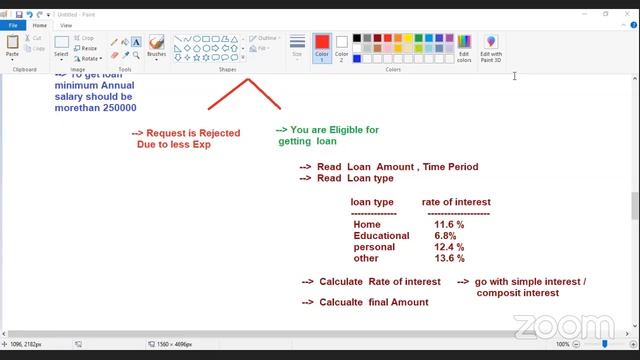640x360 pixels.
Task: Switch to the Home tab
Action: (x=40, y=25)
